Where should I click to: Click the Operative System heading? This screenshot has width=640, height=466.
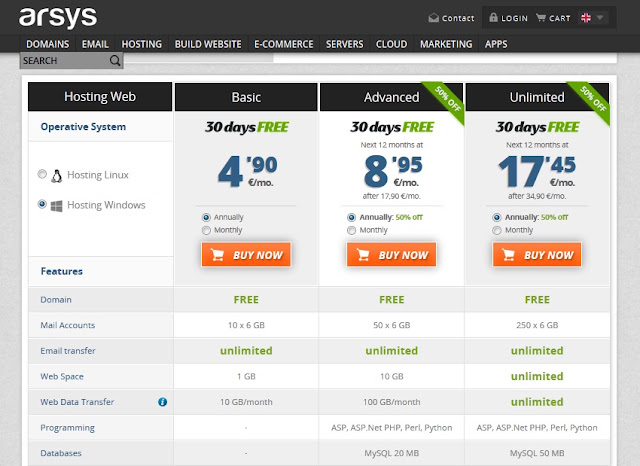[83, 127]
